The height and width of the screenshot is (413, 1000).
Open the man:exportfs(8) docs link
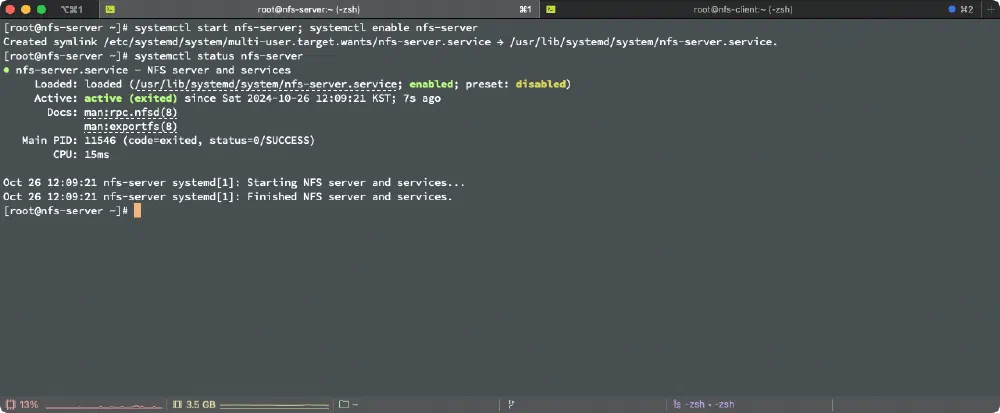(130, 127)
